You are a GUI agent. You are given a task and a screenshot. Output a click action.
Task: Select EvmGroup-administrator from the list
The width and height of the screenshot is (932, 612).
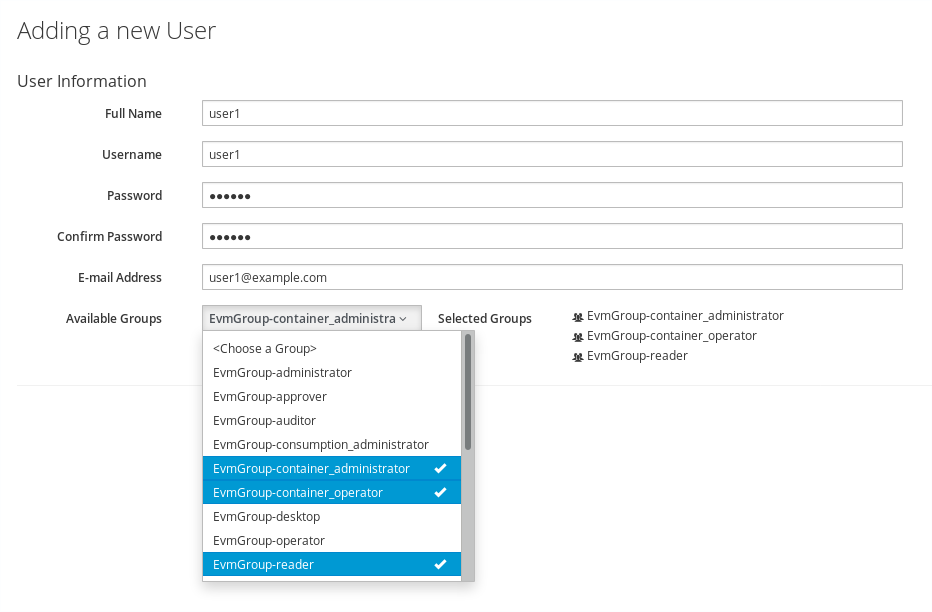(282, 373)
